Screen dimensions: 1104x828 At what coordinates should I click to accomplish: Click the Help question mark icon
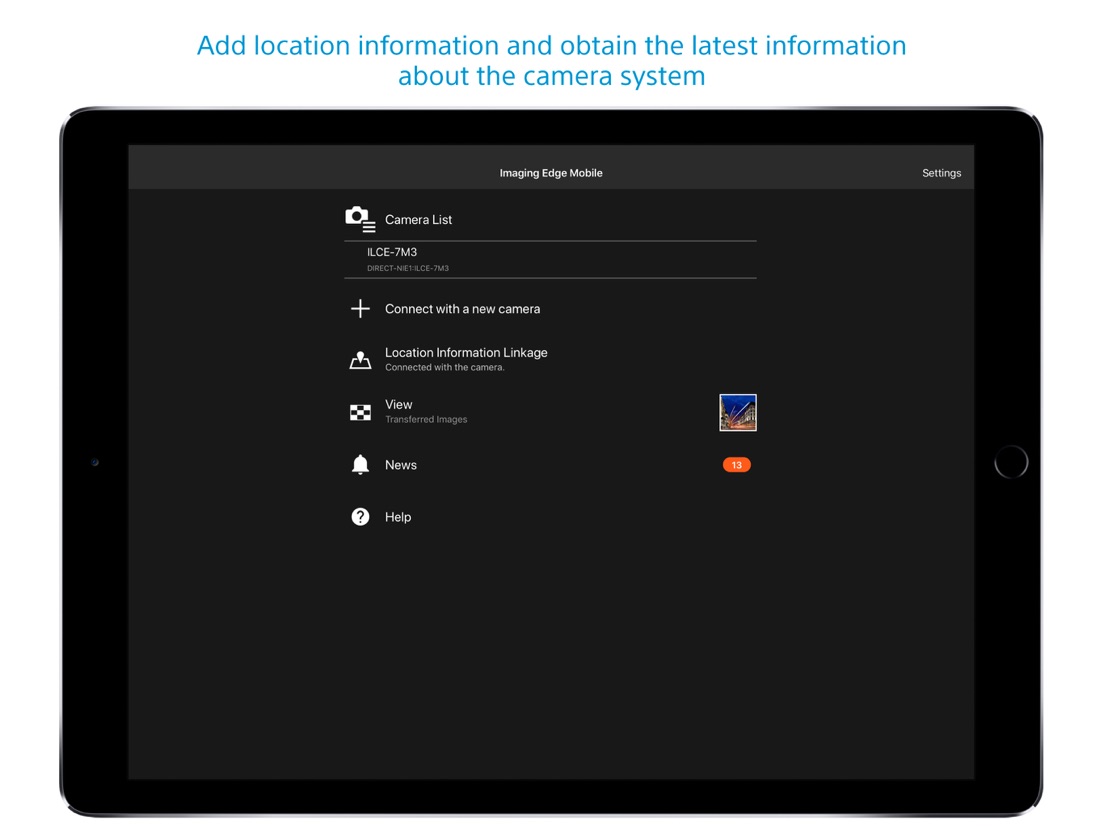coord(360,517)
